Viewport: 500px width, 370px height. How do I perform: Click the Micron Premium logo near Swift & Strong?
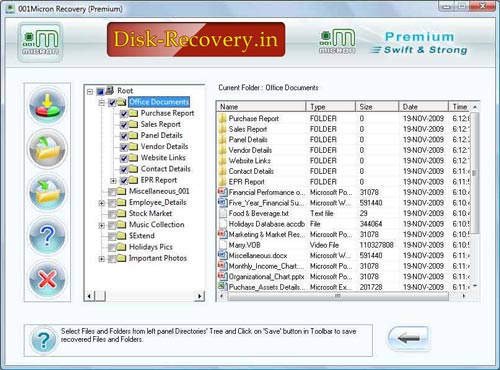(x=337, y=42)
